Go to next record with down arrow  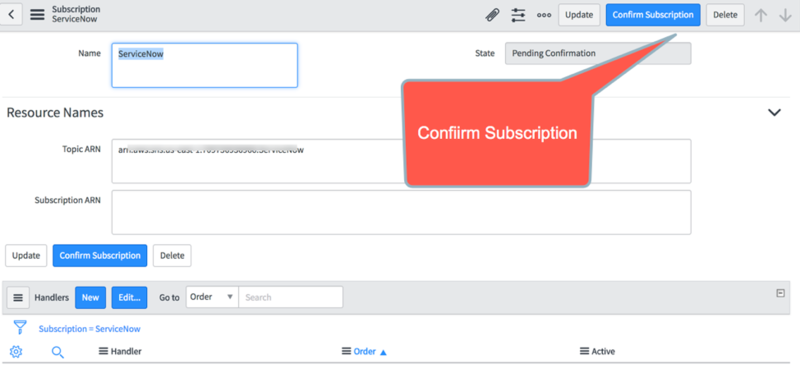click(x=785, y=15)
